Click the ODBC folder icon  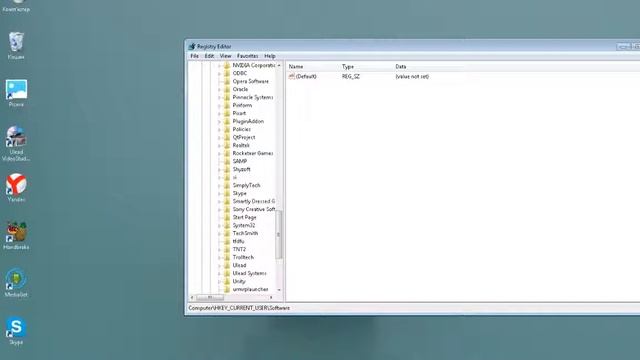[227, 73]
